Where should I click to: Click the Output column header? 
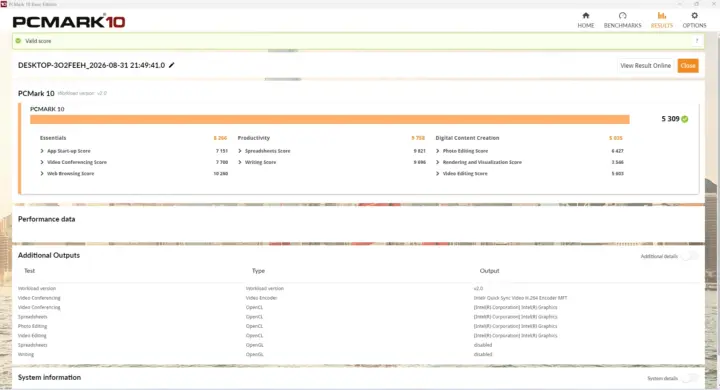point(489,271)
